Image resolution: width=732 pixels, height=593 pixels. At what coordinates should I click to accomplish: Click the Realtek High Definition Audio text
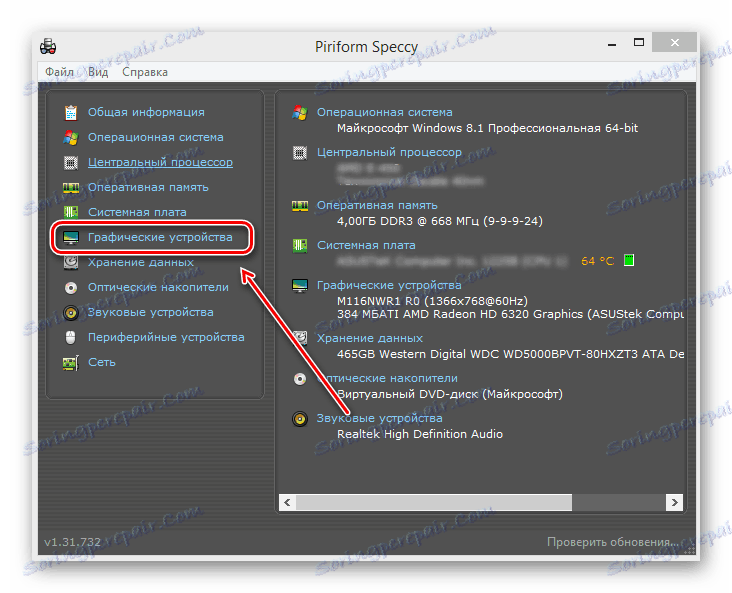420,434
